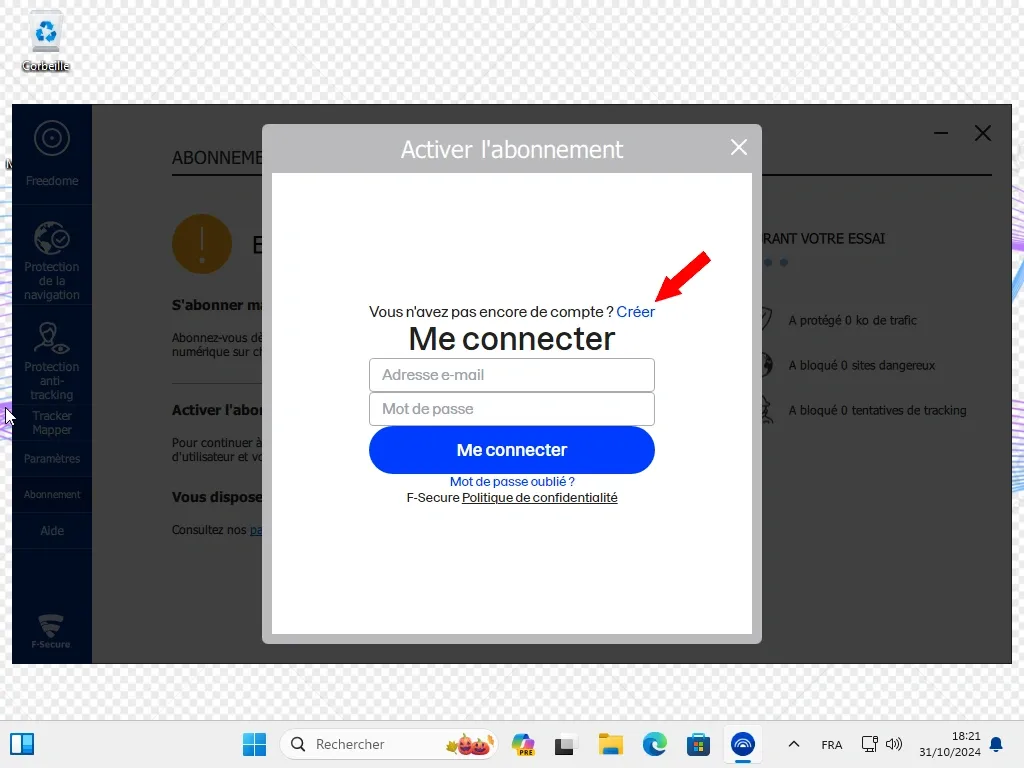Click the 'Me connecter' heading text
This screenshot has width=1024, height=768.
511,338
